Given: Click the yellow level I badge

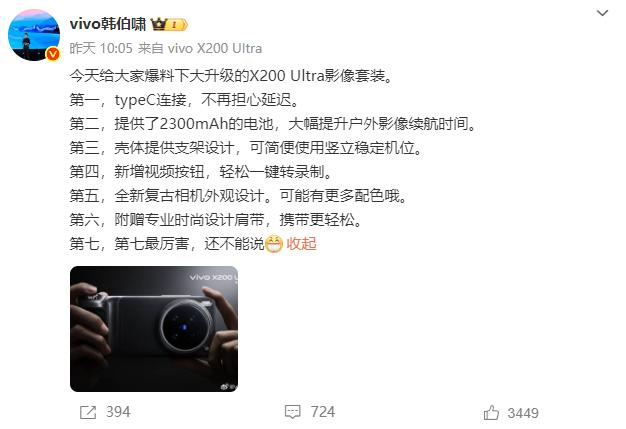Looking at the screenshot, I should click(x=176, y=25).
